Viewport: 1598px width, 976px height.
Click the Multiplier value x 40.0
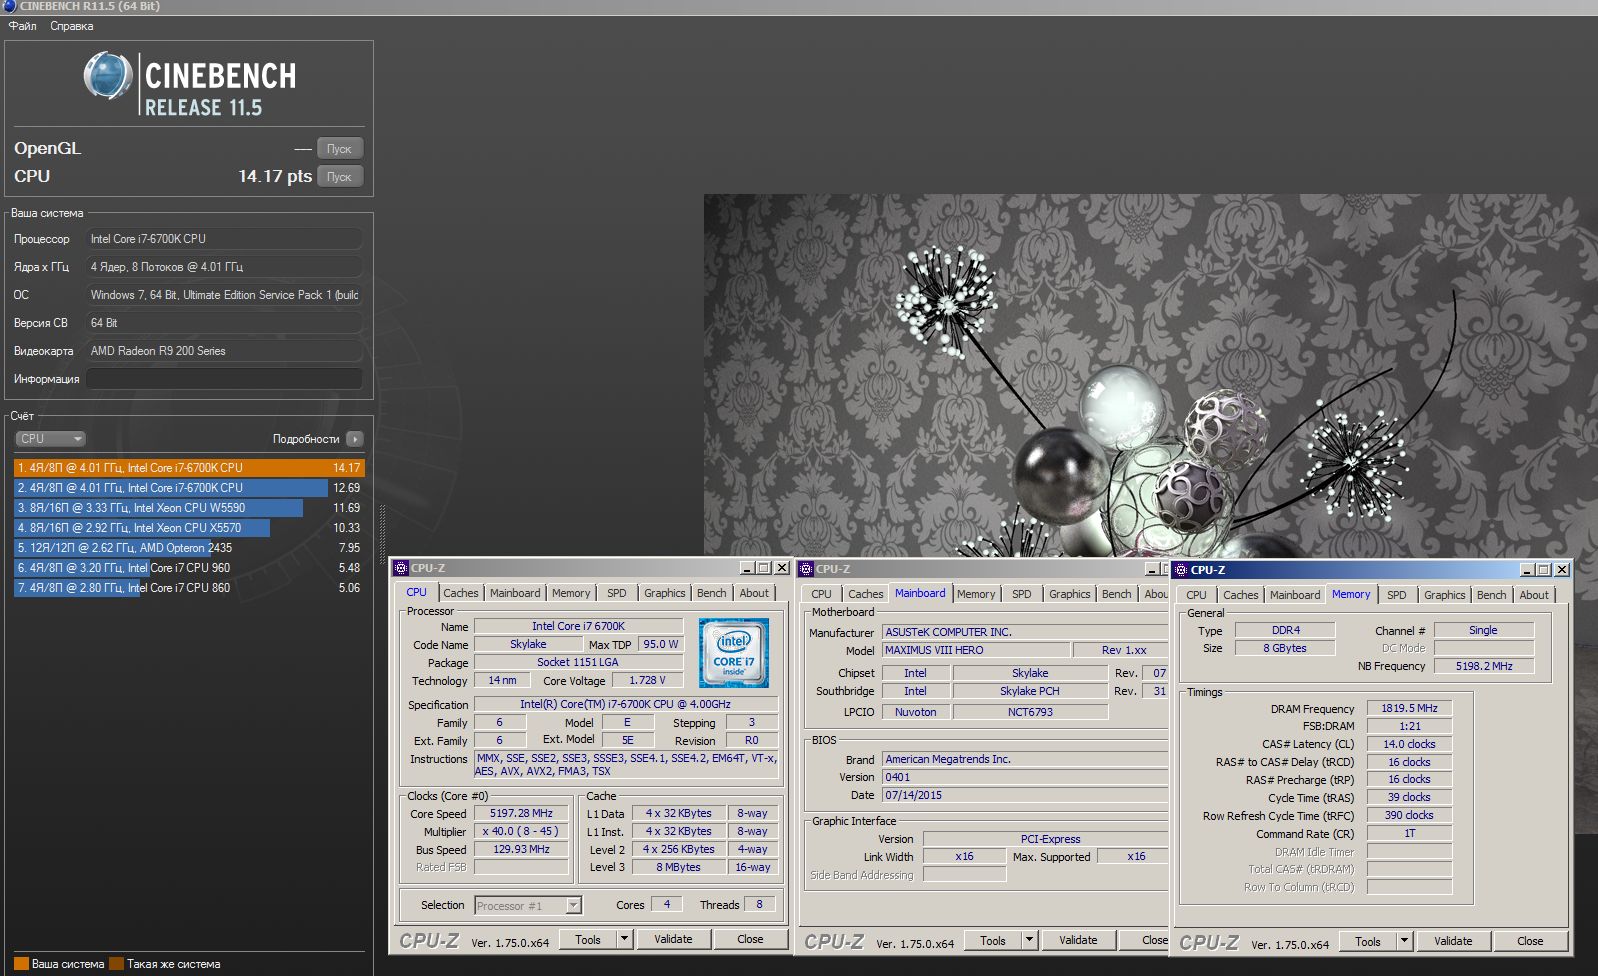[x=521, y=831]
